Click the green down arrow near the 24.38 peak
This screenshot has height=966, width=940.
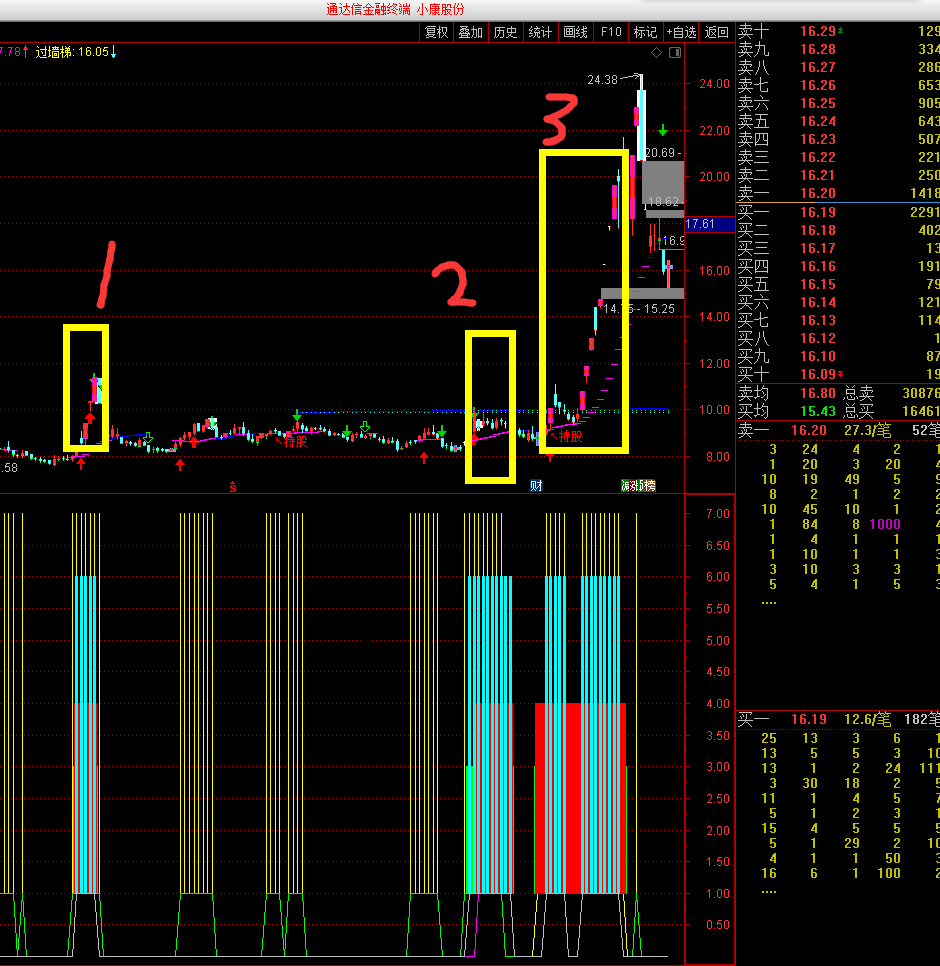(663, 130)
